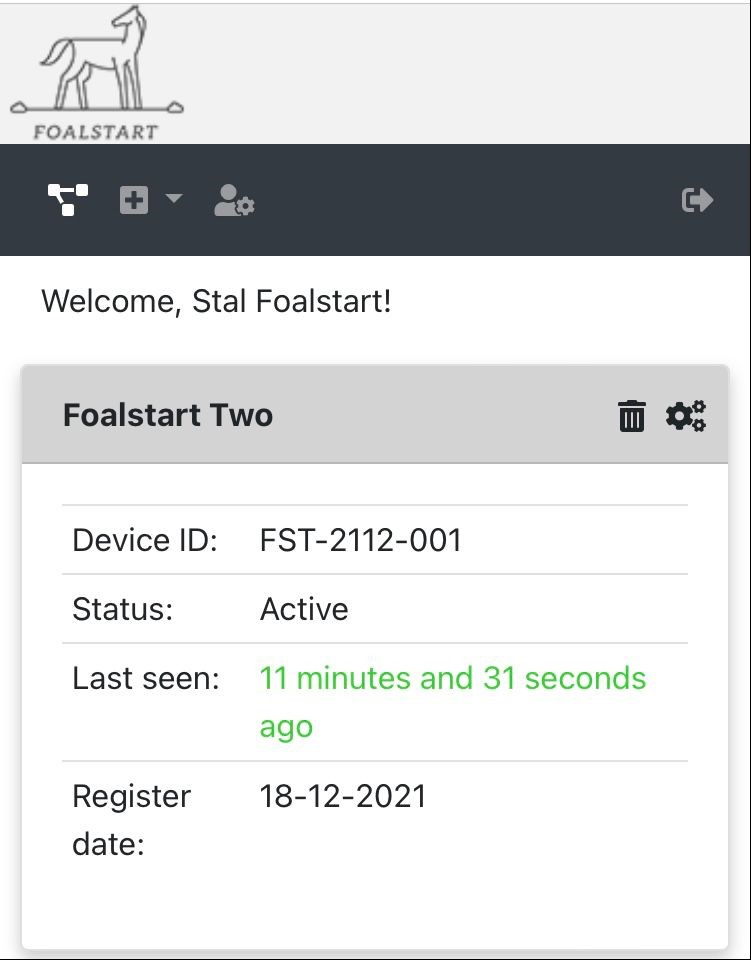Click the add device plus icon
Image resolution: width=751 pixels, height=960 pixels.
coord(134,200)
